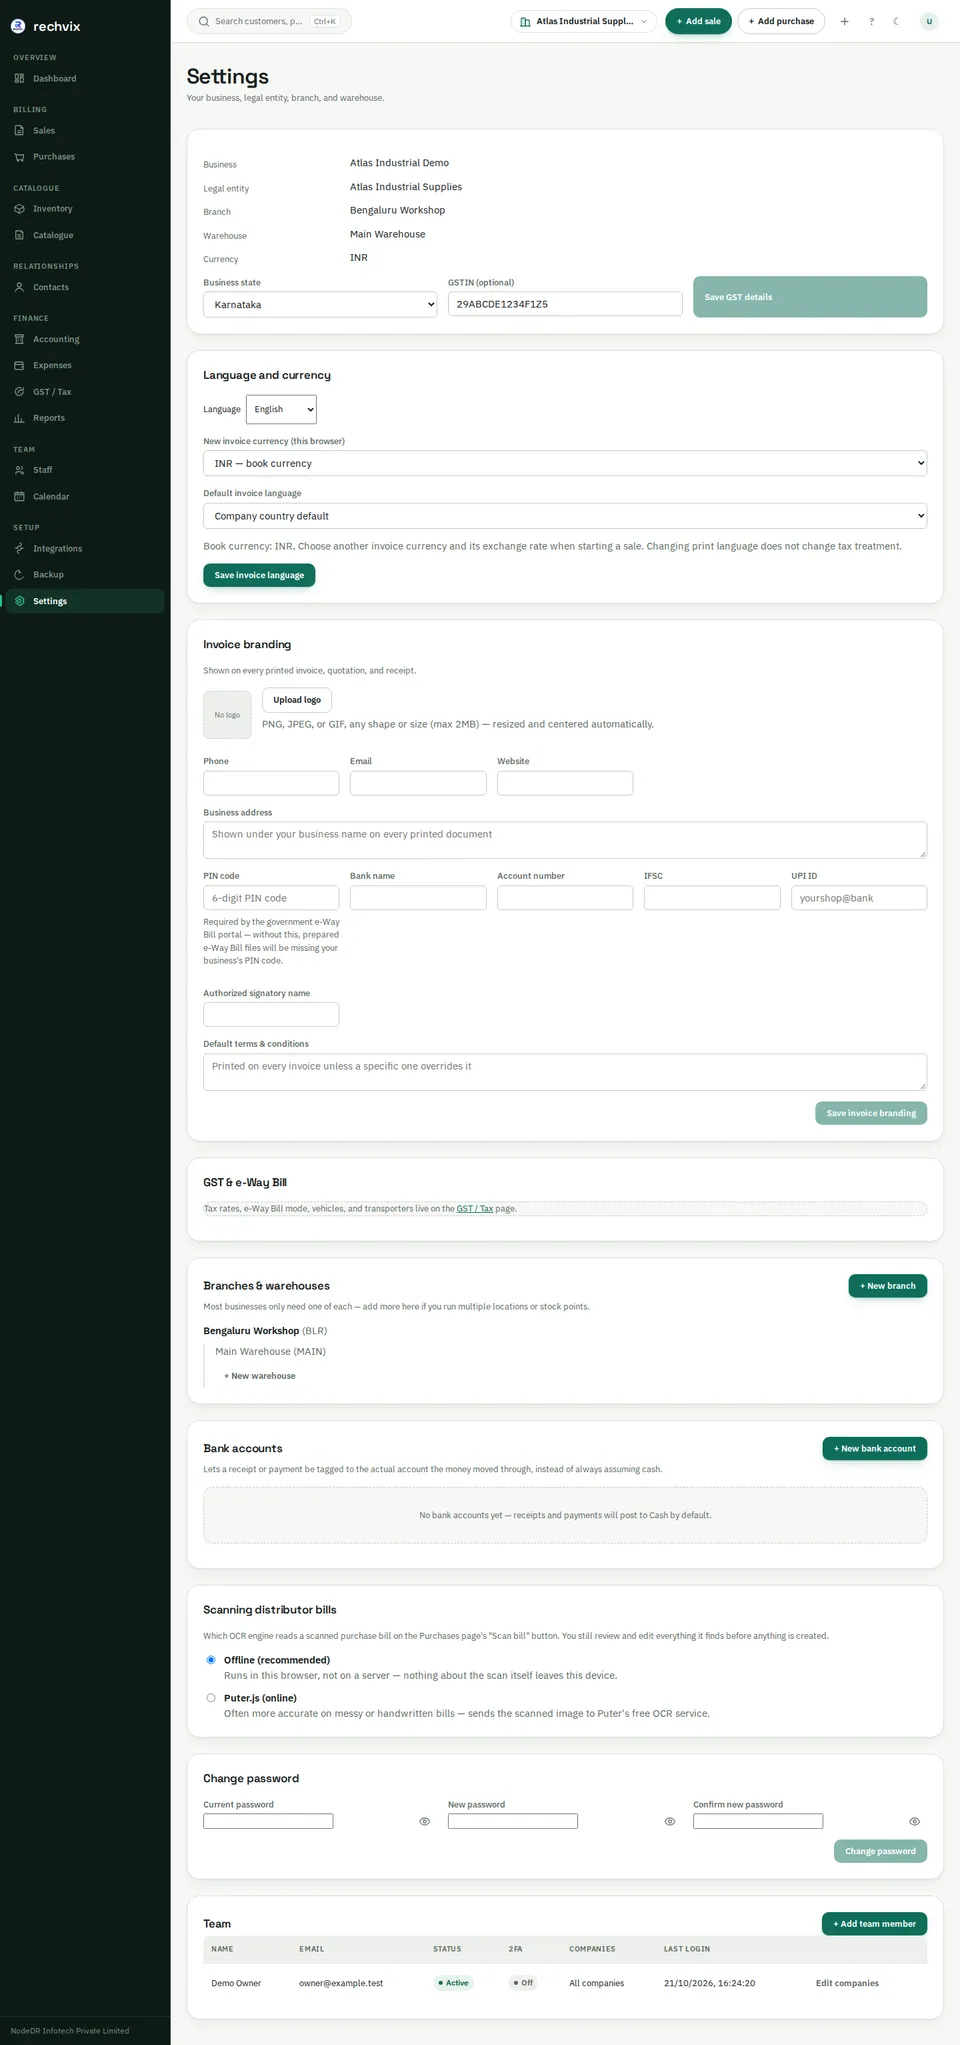This screenshot has height=2045, width=960.
Task: Click the plus quick-add icon in header
Action: coord(844,21)
